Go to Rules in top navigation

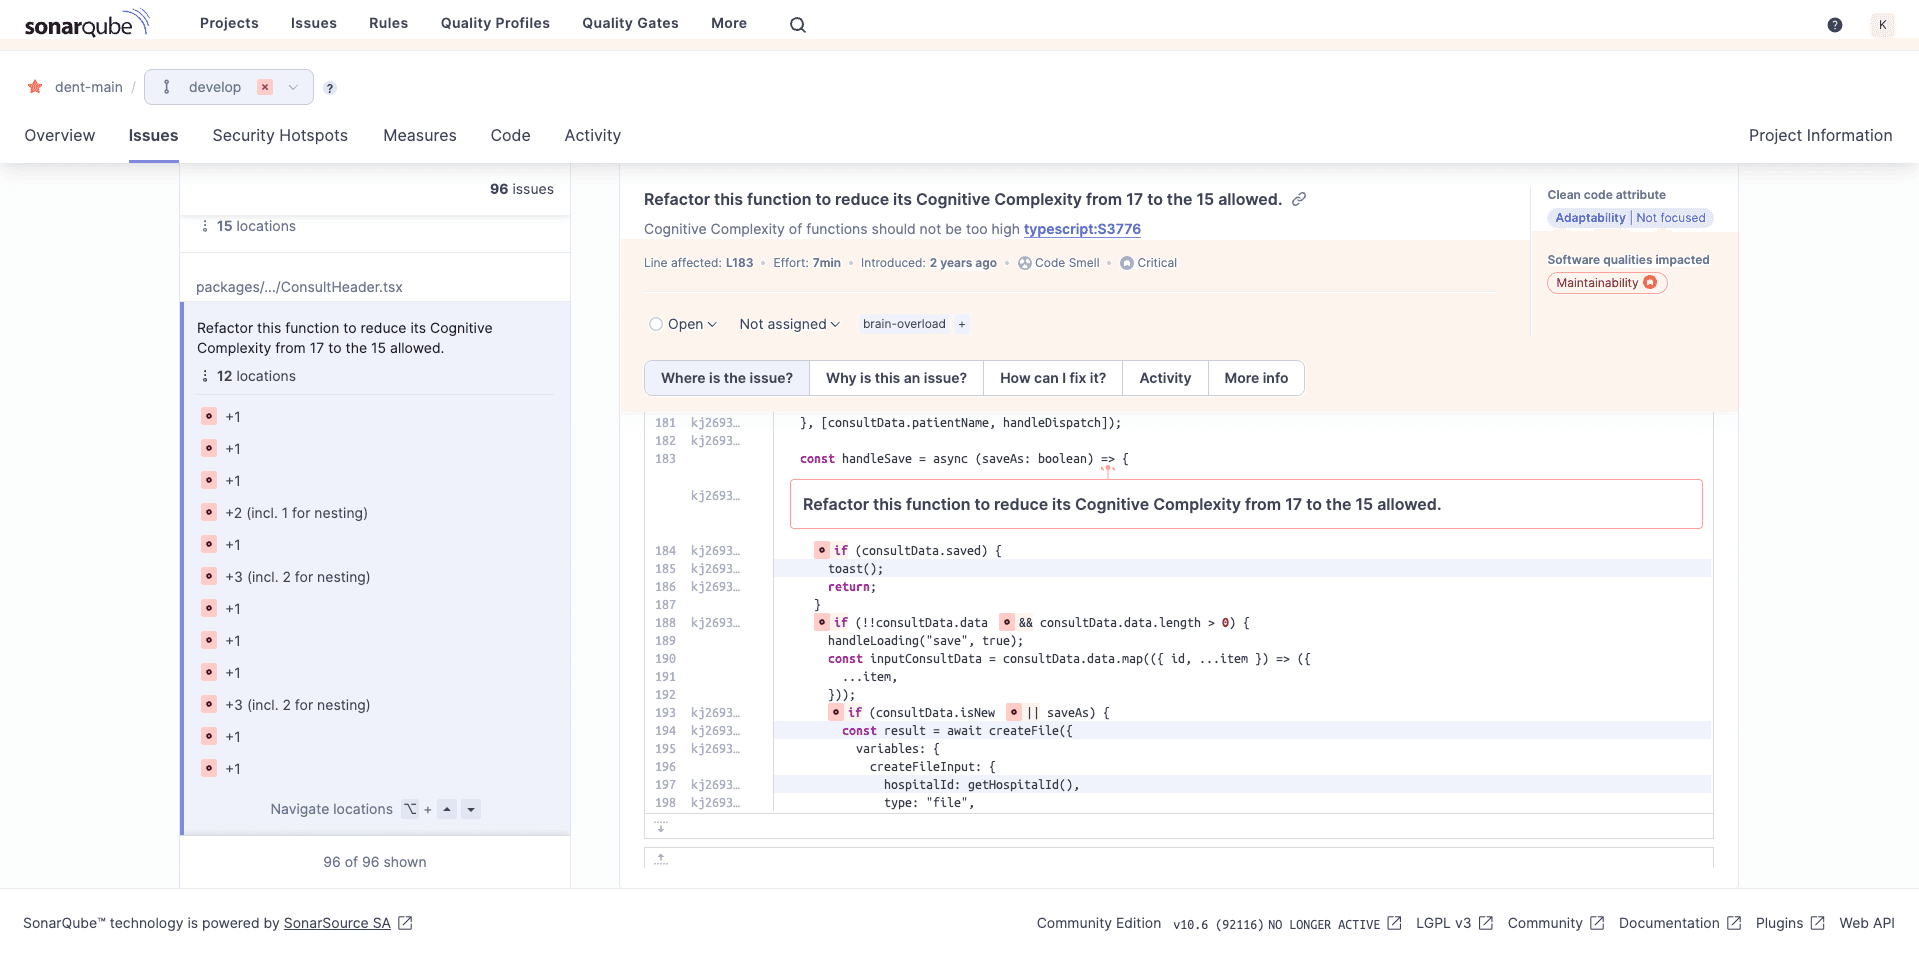tap(388, 23)
